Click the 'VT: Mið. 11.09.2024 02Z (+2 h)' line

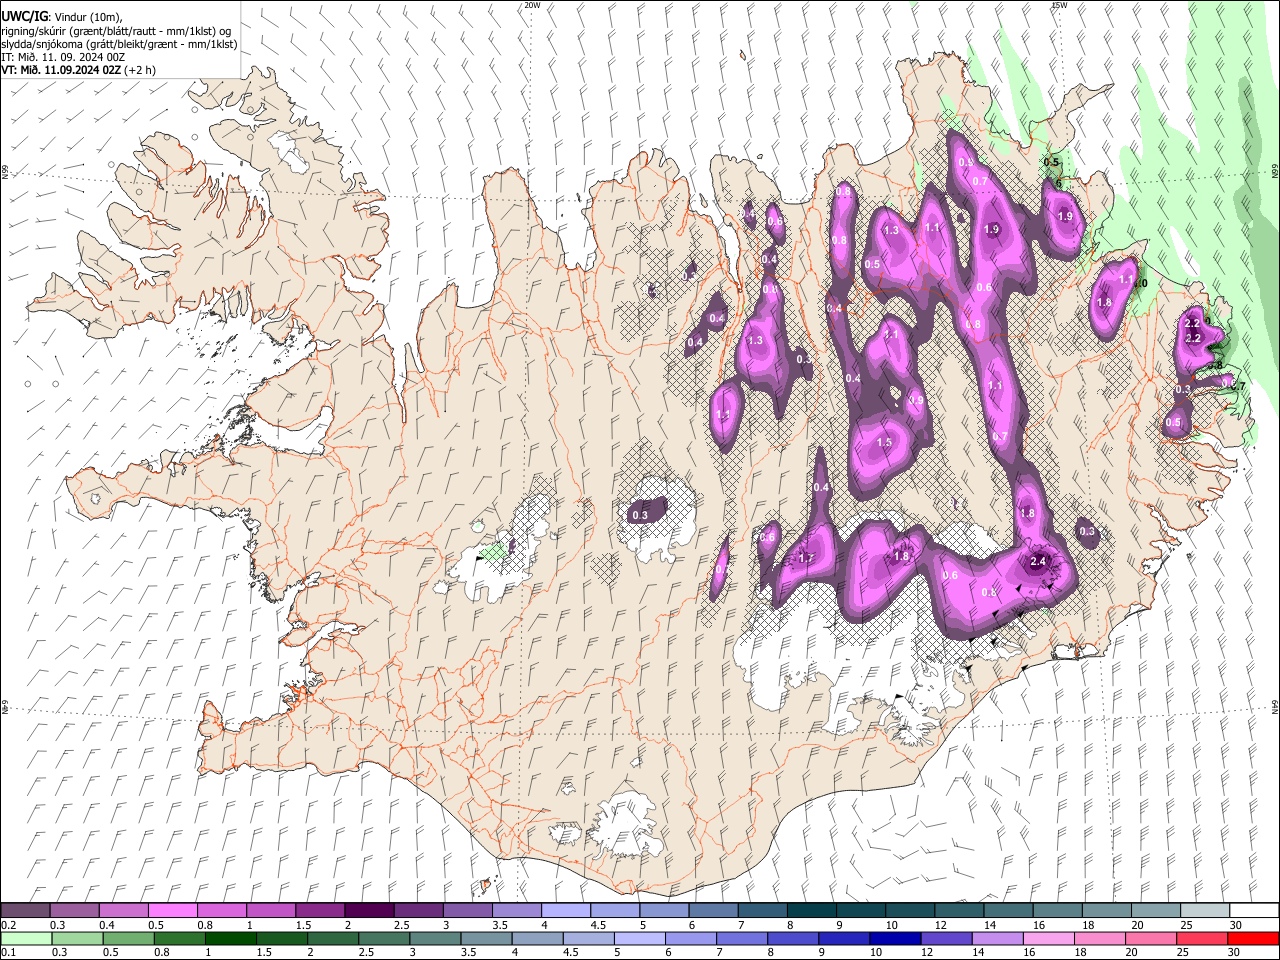[79, 70]
